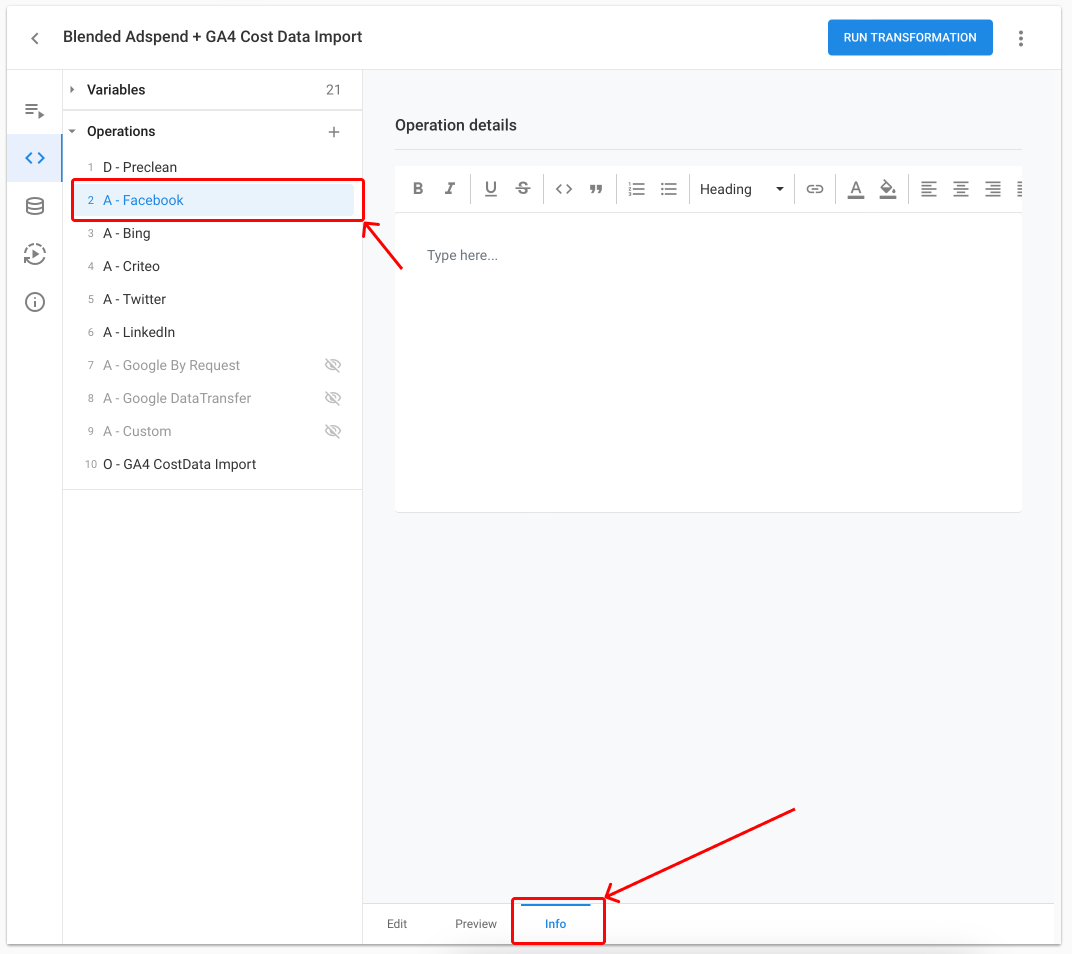This screenshot has height=954, width=1072.
Task: Insert a numbered list
Action: (x=636, y=189)
